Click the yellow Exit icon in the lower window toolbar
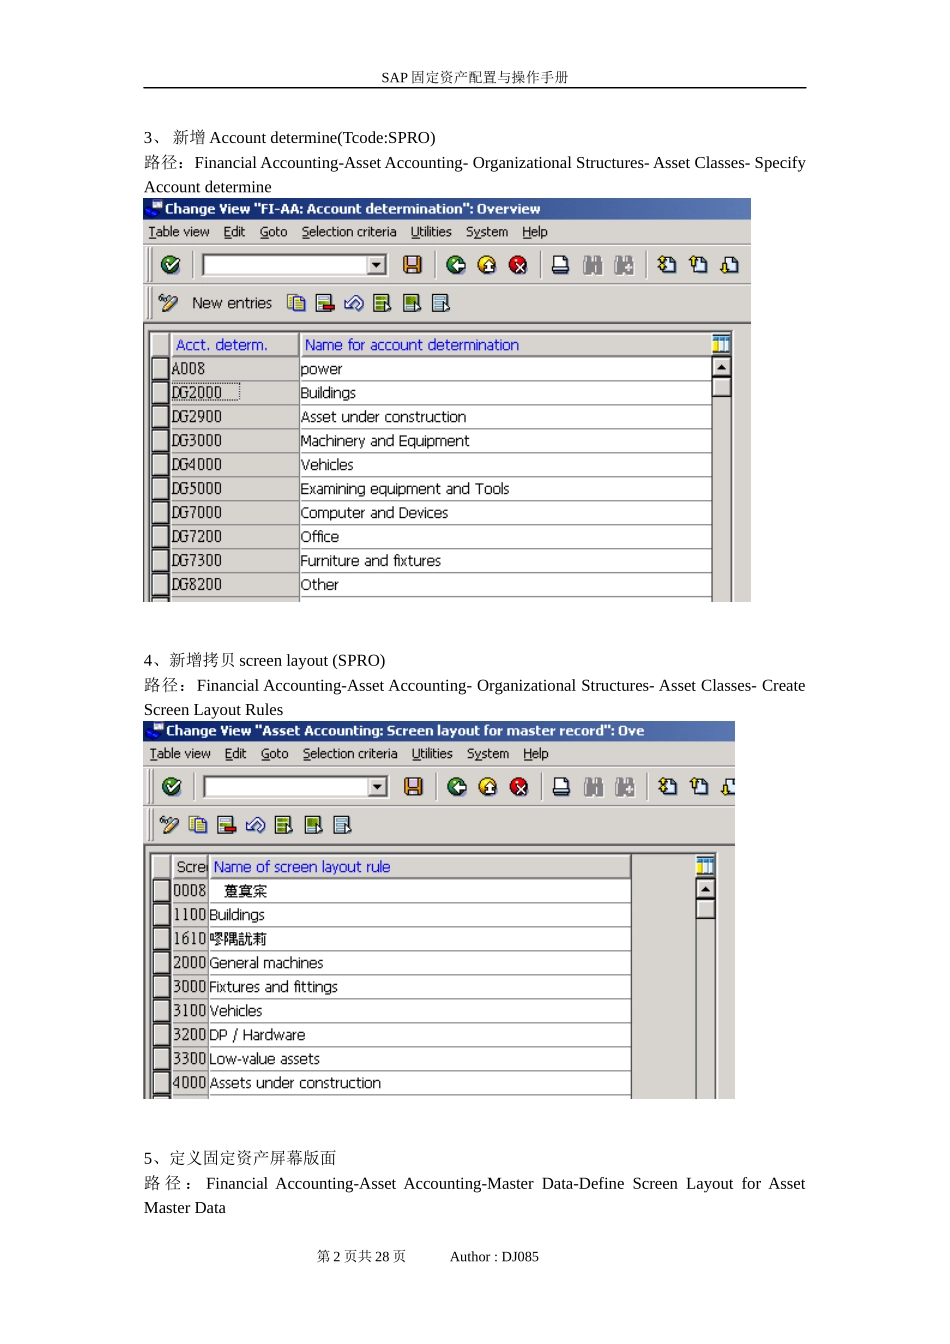 pyautogui.click(x=488, y=787)
